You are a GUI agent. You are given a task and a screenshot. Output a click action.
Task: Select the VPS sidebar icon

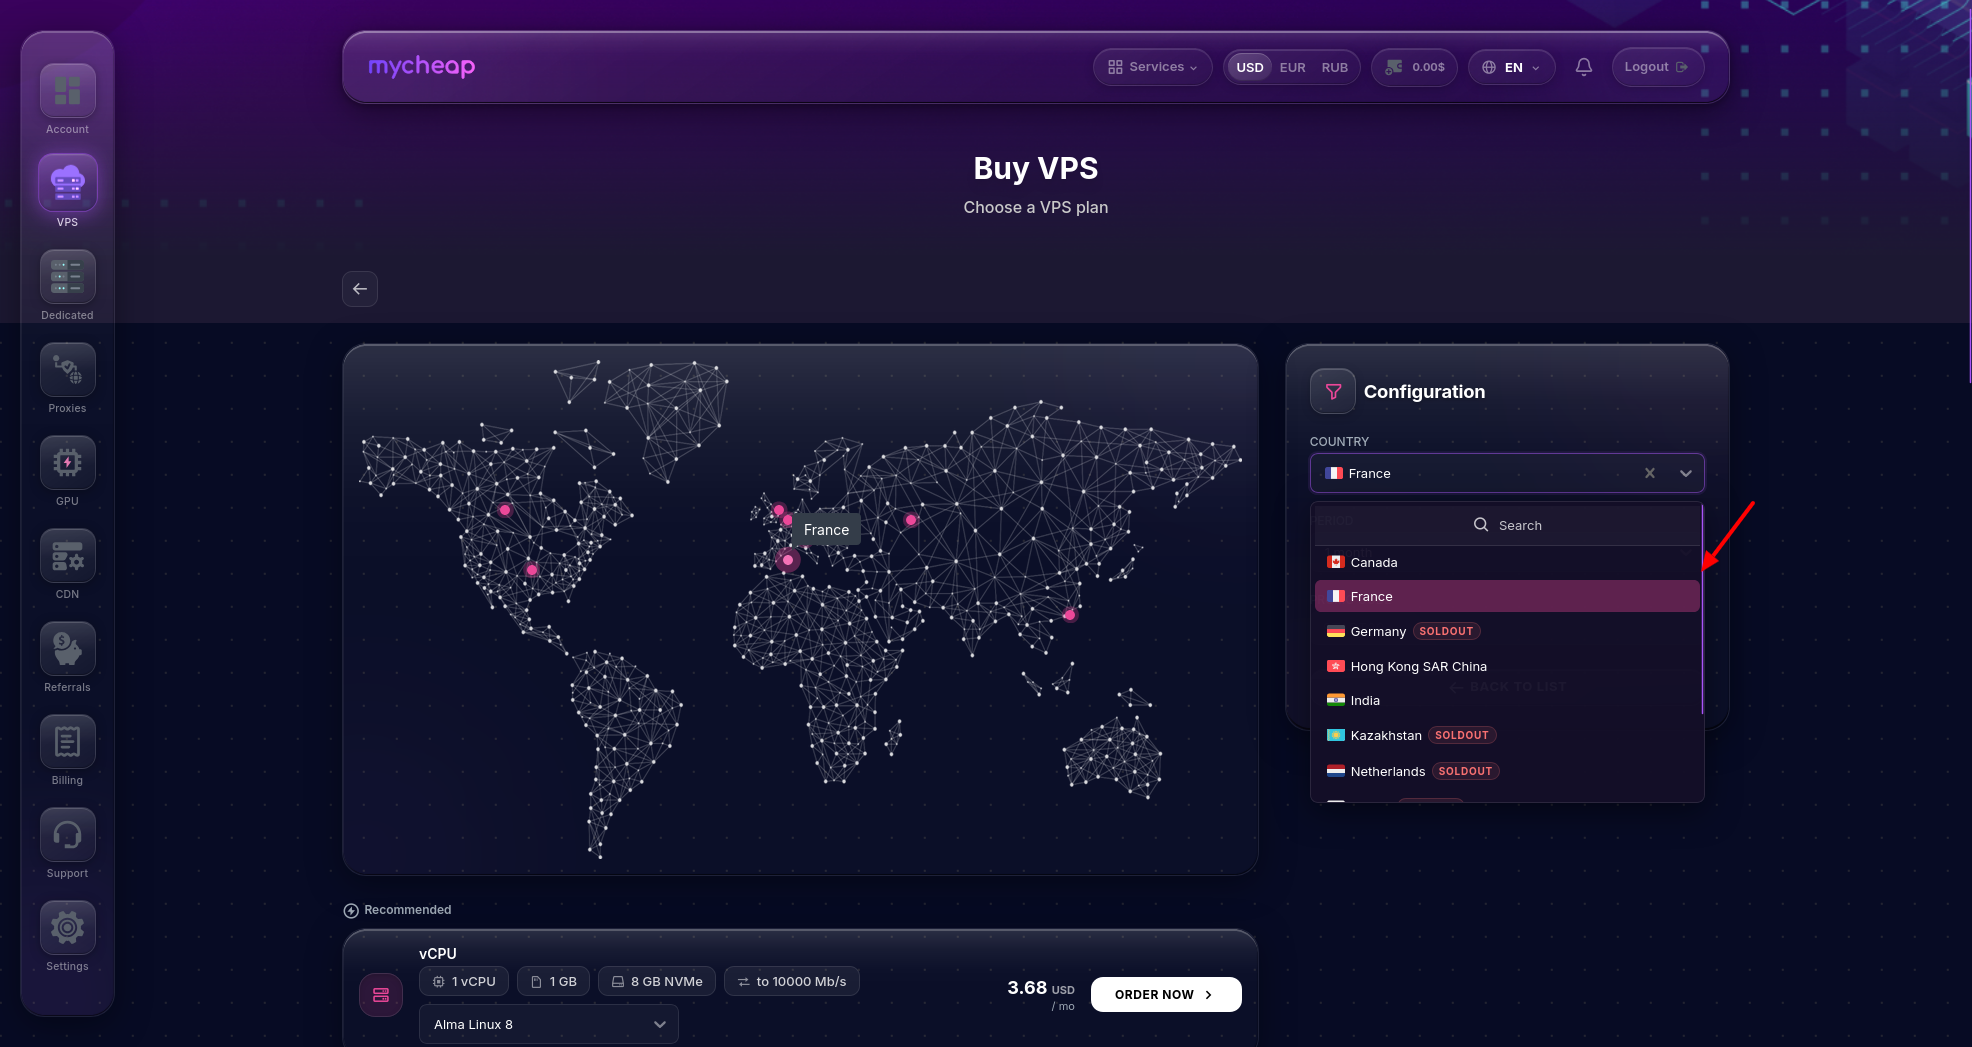coord(67,184)
